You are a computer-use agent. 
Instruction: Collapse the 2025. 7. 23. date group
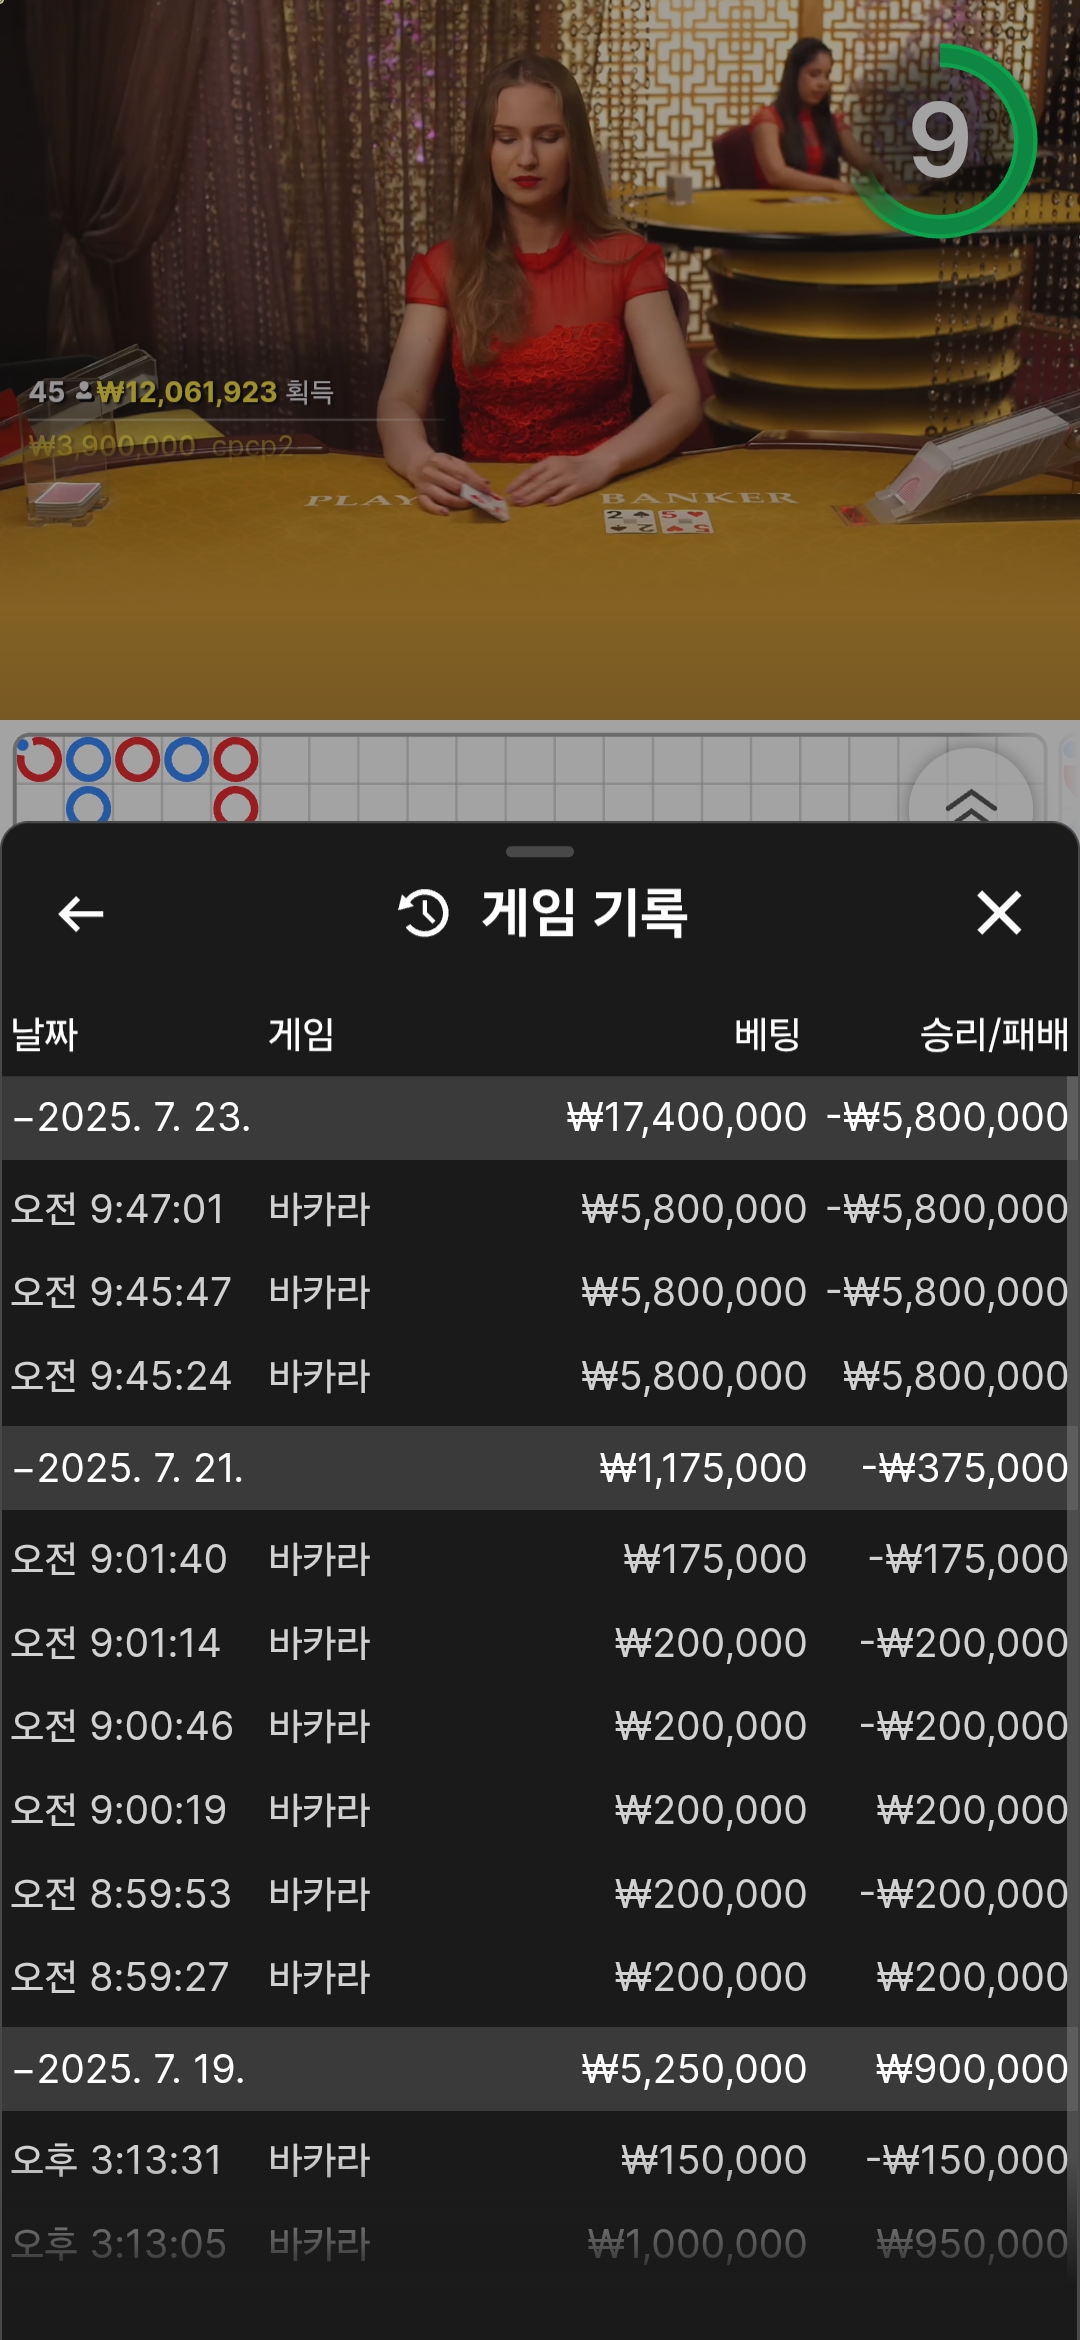(x=540, y=1117)
